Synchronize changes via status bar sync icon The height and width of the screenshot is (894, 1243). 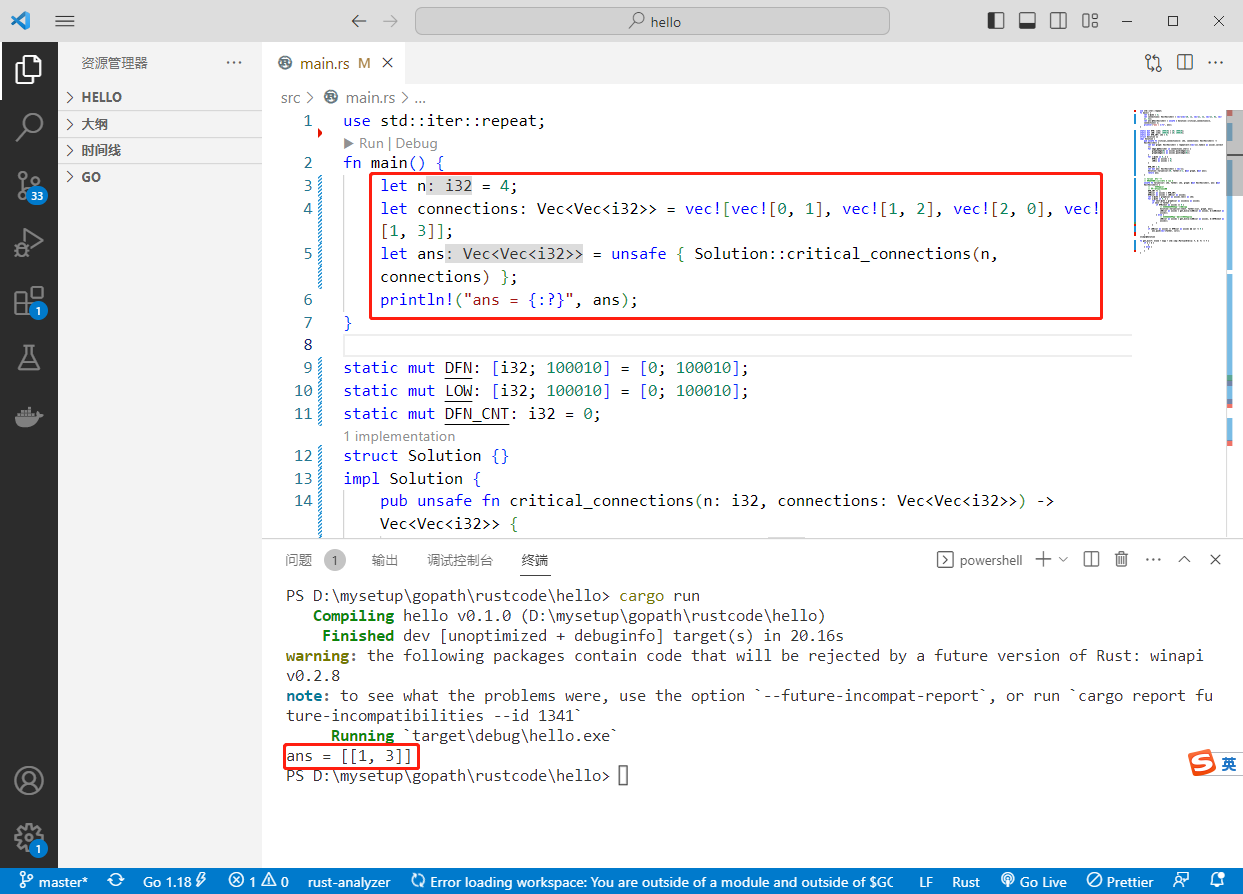coord(116,881)
